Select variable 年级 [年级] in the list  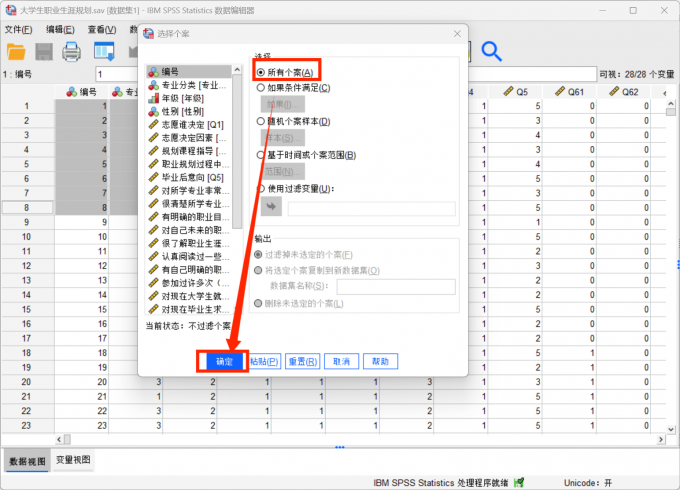[189, 98]
